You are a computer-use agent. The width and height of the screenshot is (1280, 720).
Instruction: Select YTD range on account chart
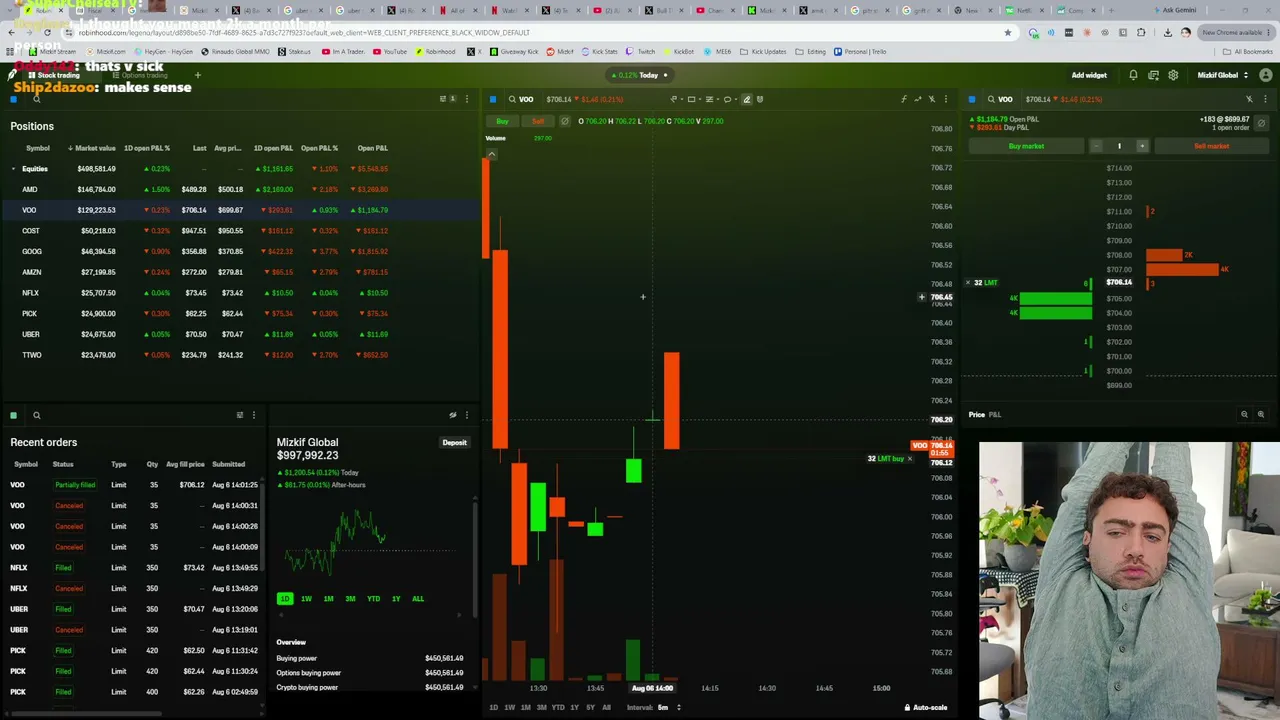pyautogui.click(x=373, y=598)
